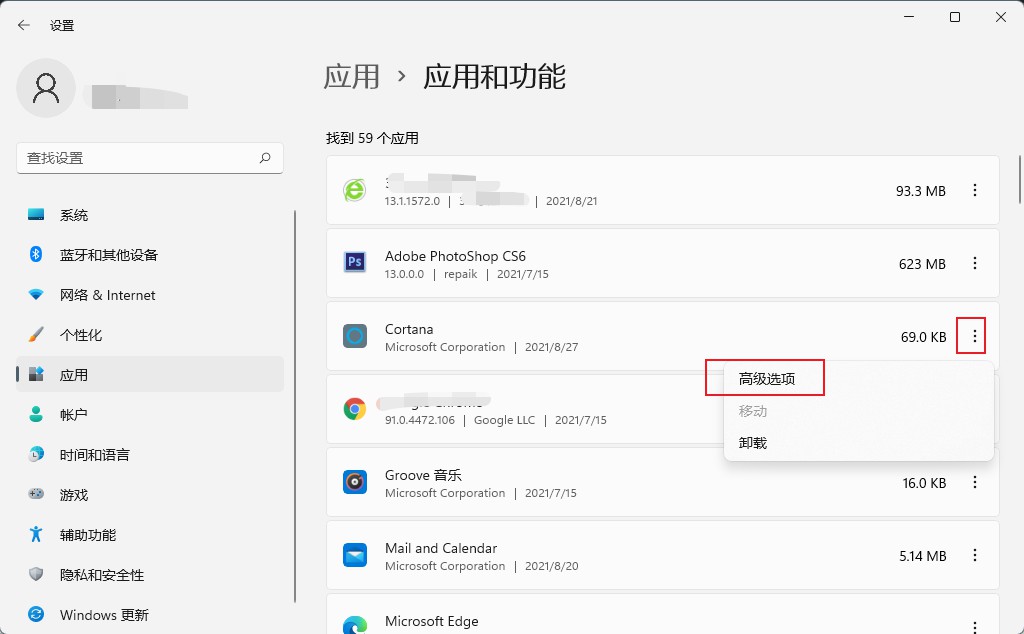Click the Chrome app icon
The width and height of the screenshot is (1024, 634).
(355, 409)
